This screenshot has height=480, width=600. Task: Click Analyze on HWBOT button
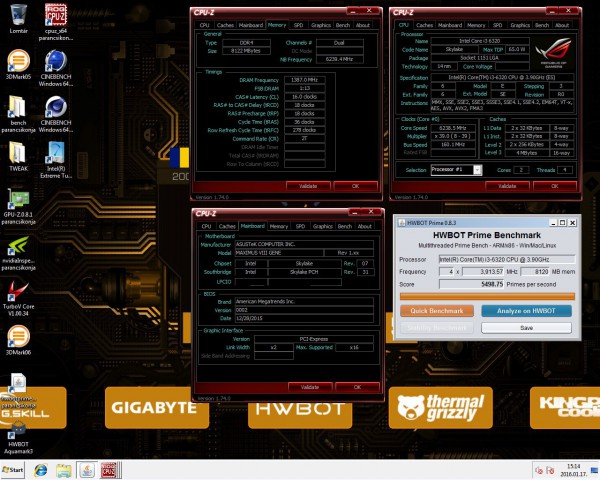[x=527, y=311]
